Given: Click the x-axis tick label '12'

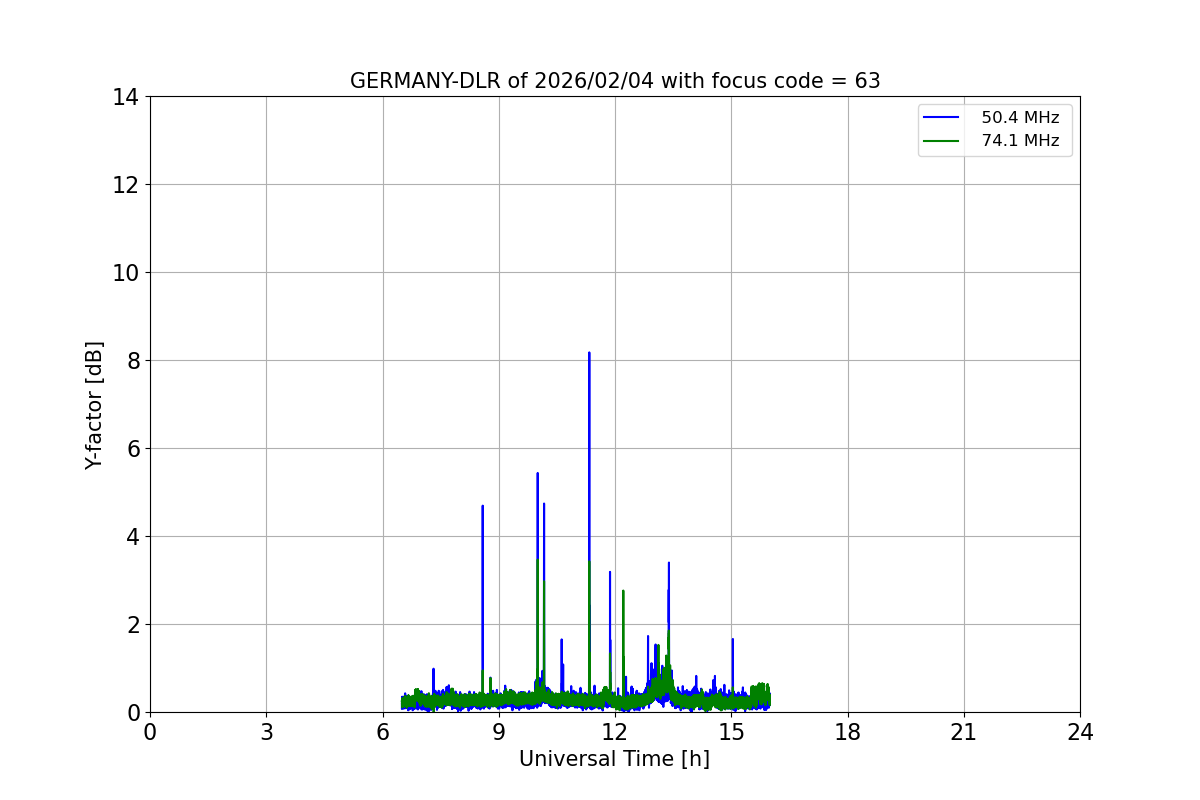Looking at the screenshot, I should pyautogui.click(x=615, y=732).
